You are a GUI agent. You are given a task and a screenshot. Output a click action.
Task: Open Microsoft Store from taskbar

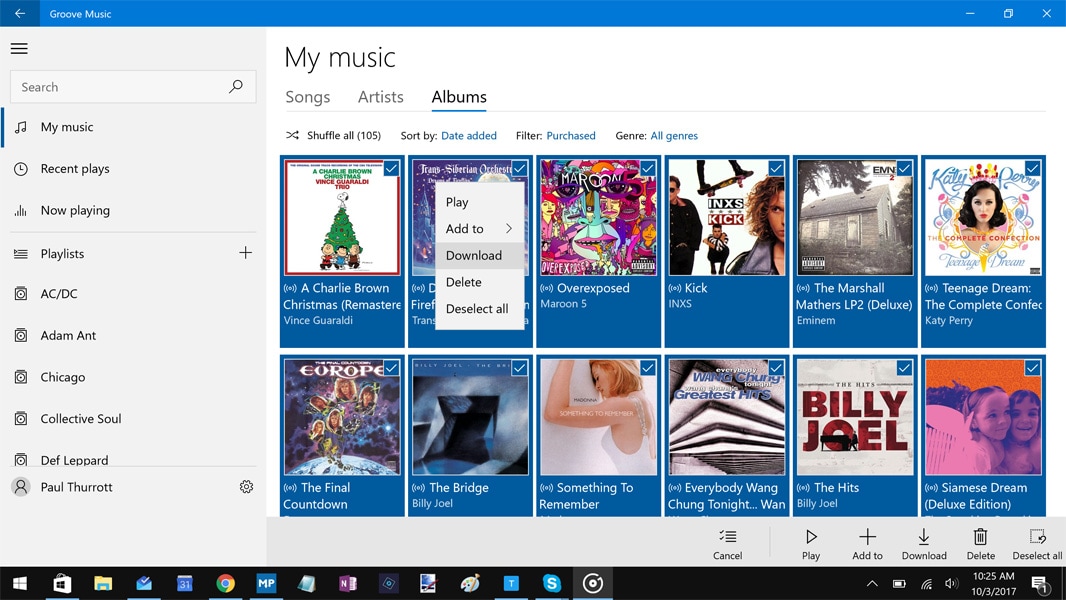click(62, 583)
